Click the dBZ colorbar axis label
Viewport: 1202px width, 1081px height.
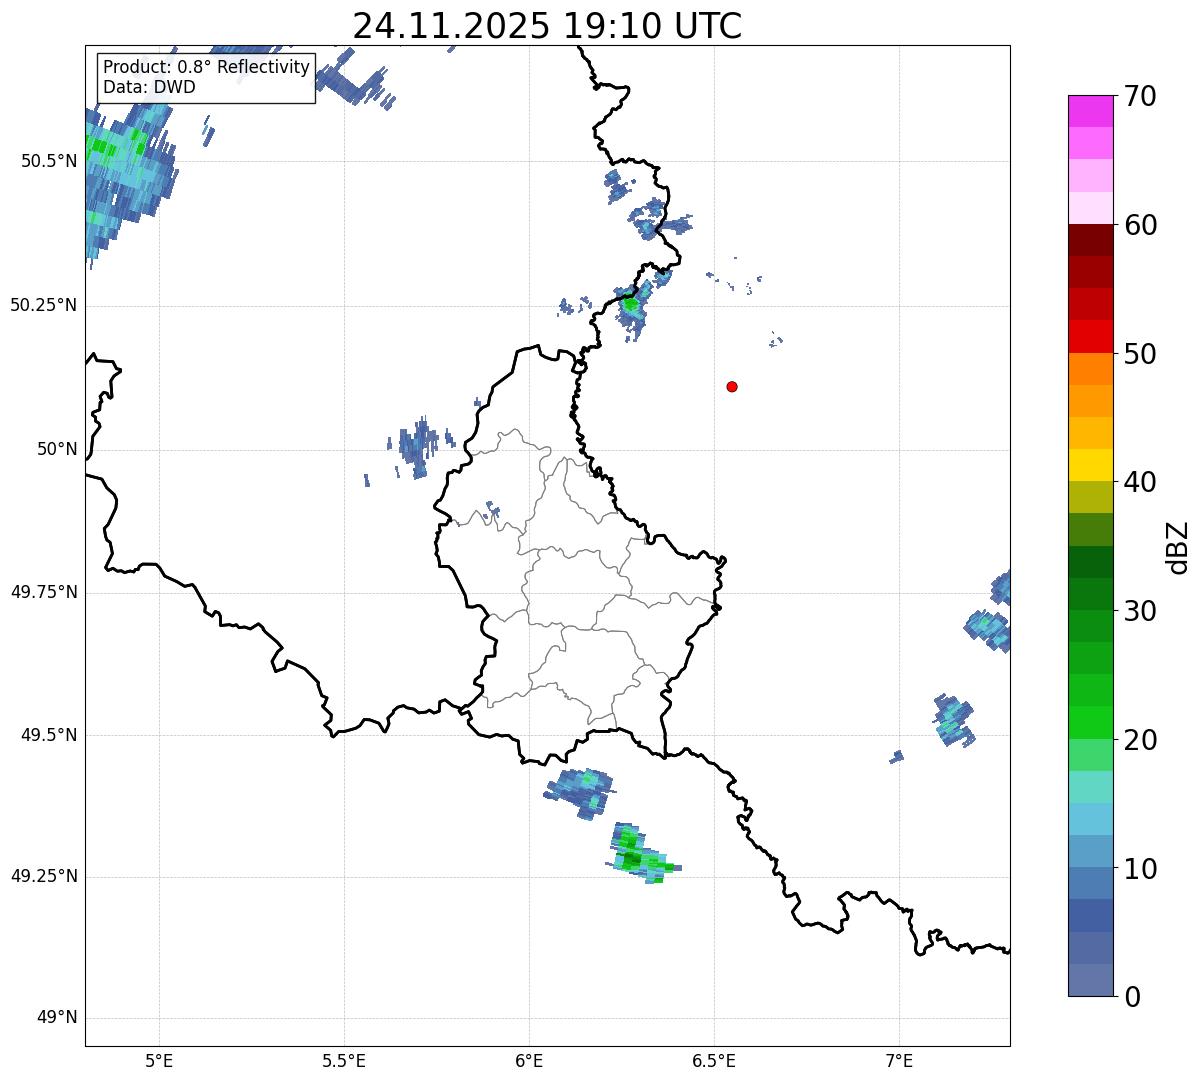(1179, 547)
